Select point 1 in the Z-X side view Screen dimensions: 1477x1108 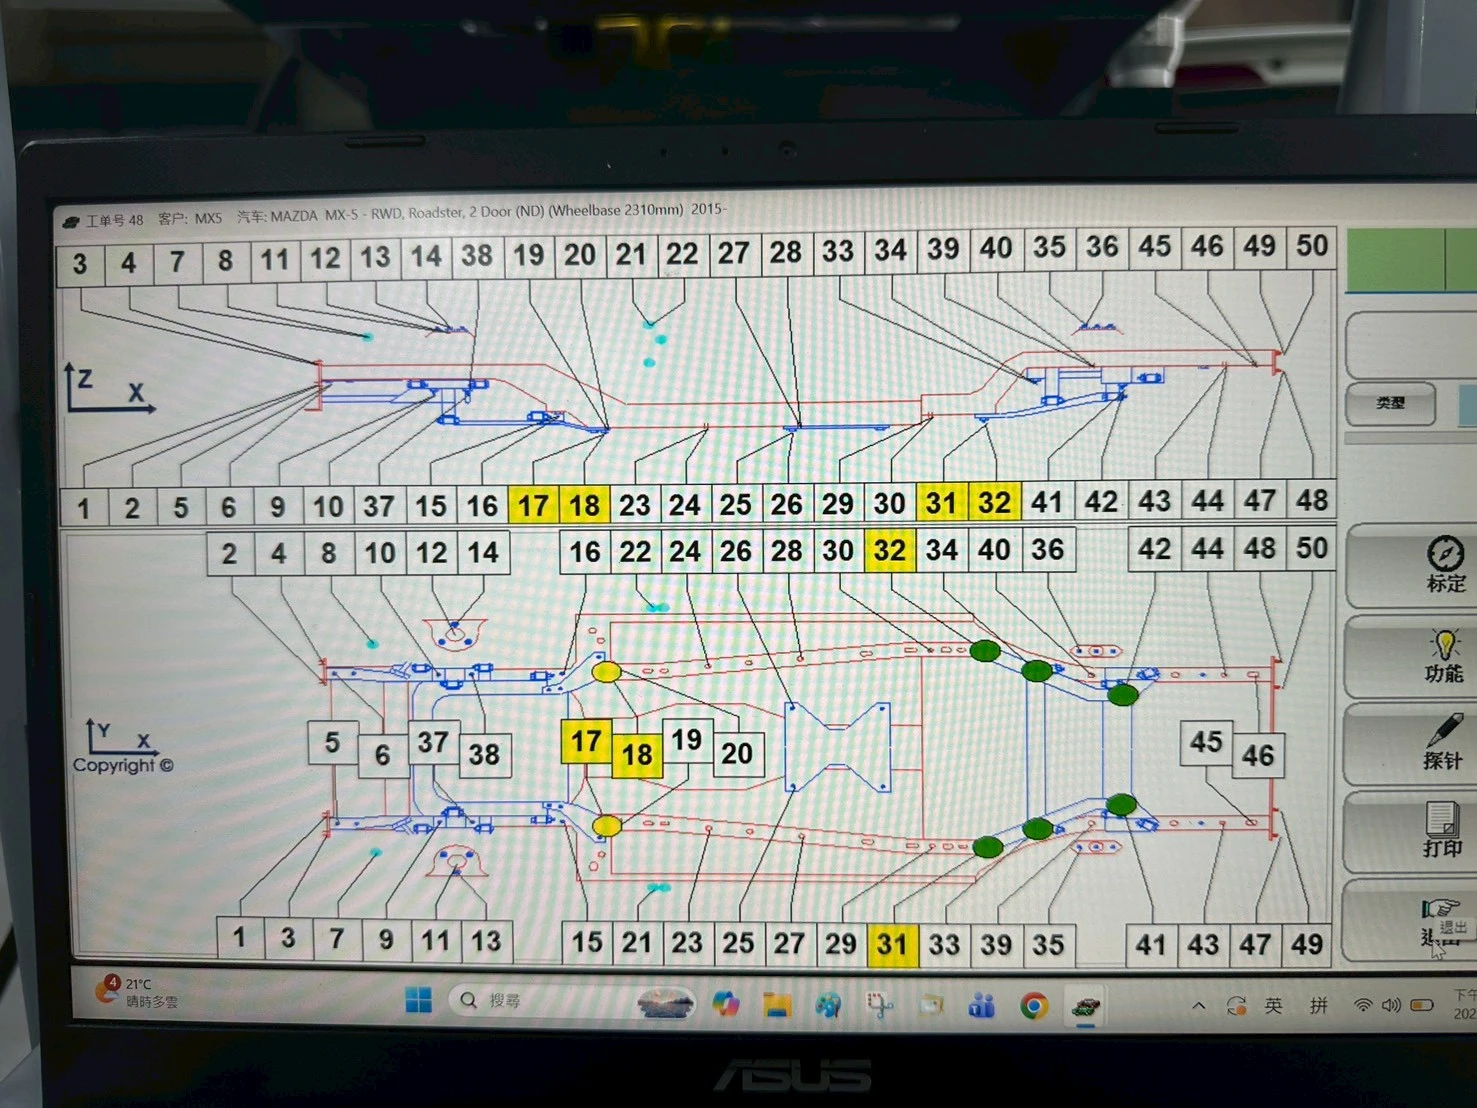pos(84,508)
